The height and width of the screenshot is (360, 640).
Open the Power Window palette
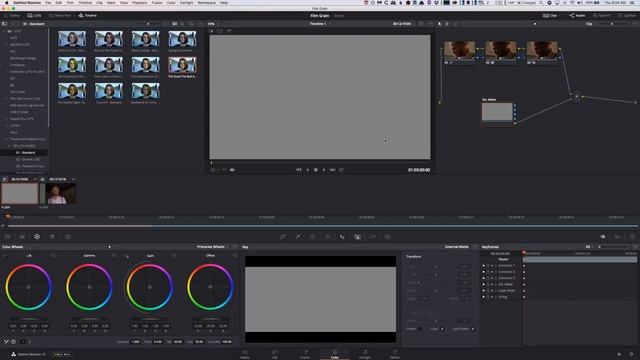pos(312,237)
